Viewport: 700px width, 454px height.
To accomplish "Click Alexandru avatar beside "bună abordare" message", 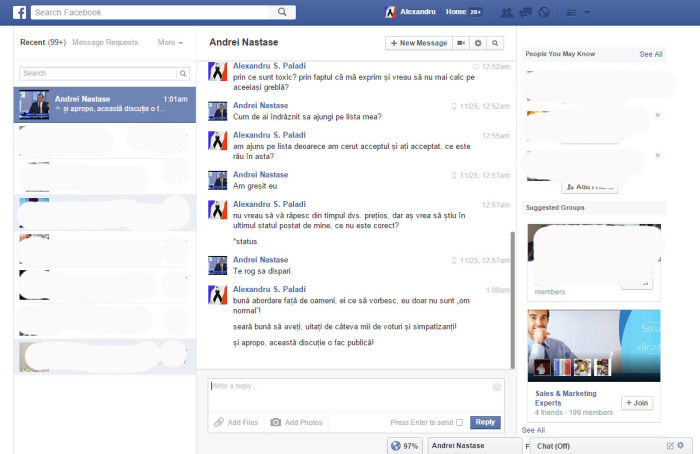I will coord(217,295).
